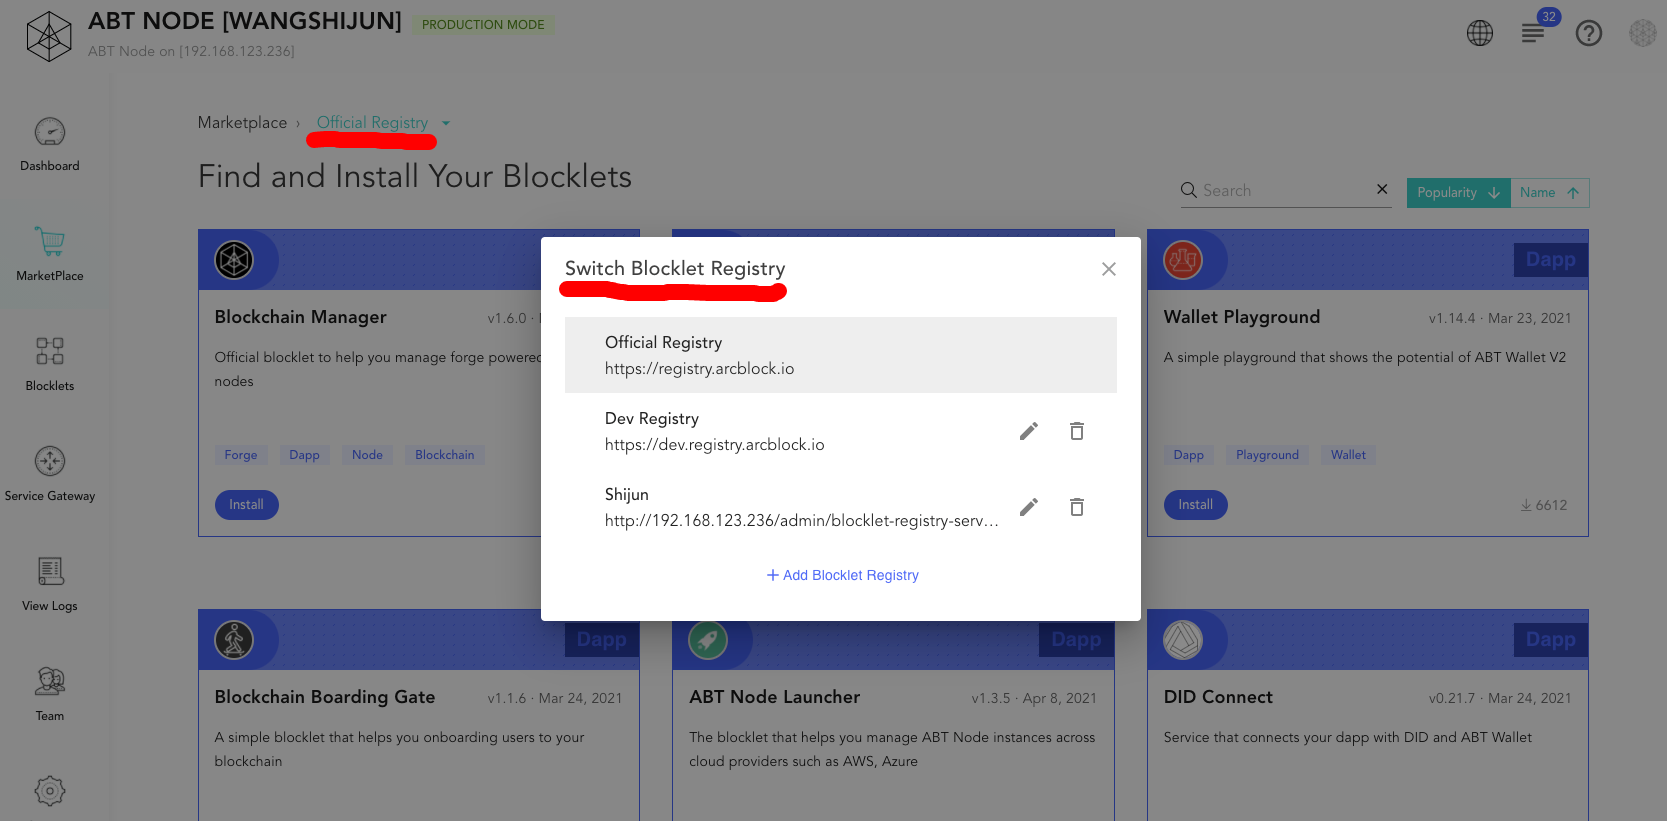Click the ABT Node logo icon

pos(48,36)
